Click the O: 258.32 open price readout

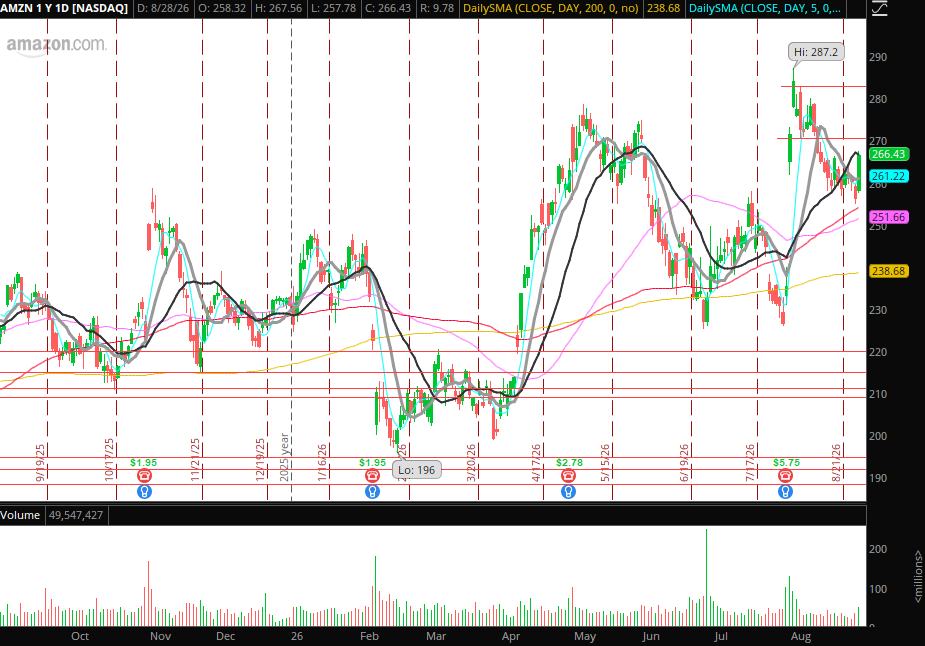tap(222, 8)
